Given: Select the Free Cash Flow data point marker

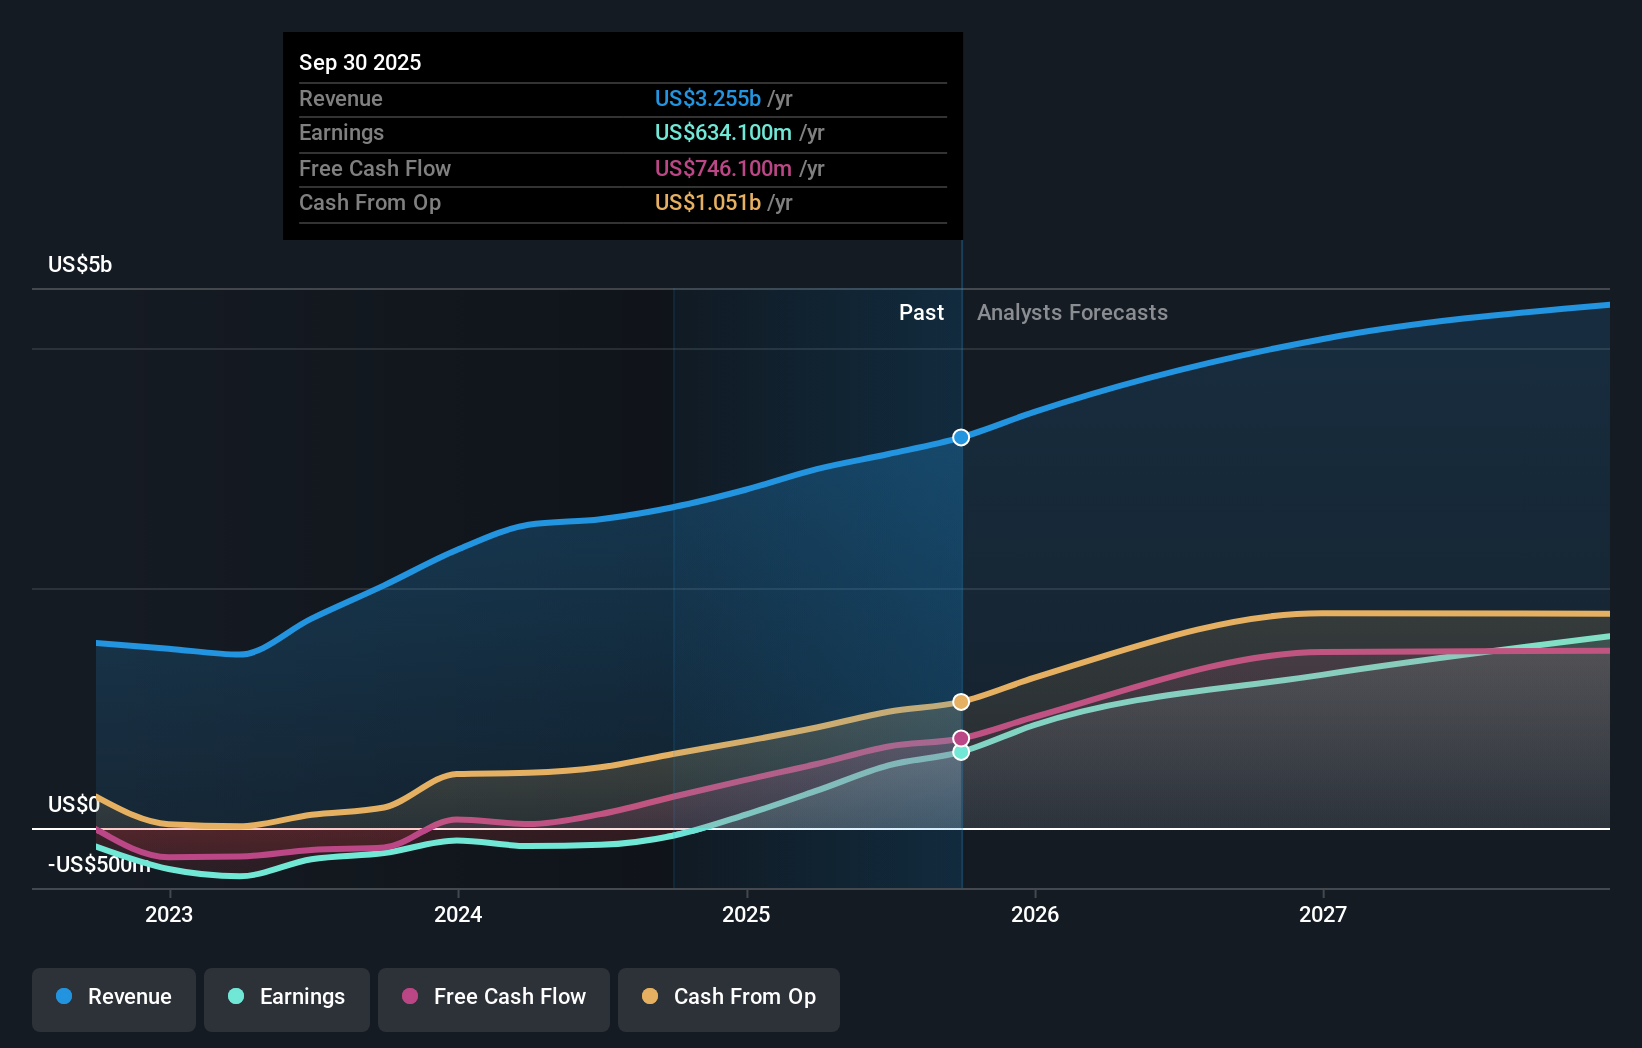Looking at the screenshot, I should (960, 737).
